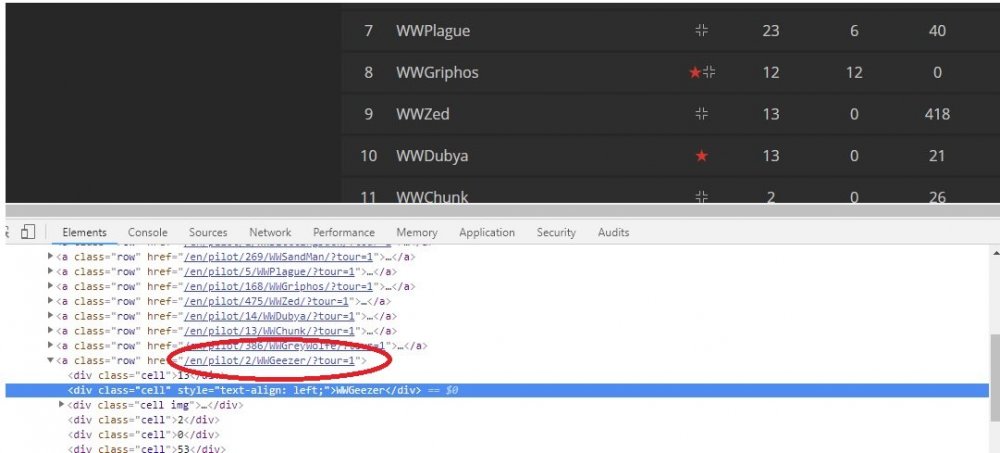Open the WWZed pilot row
This screenshot has height=453, width=1000.
tap(670, 114)
